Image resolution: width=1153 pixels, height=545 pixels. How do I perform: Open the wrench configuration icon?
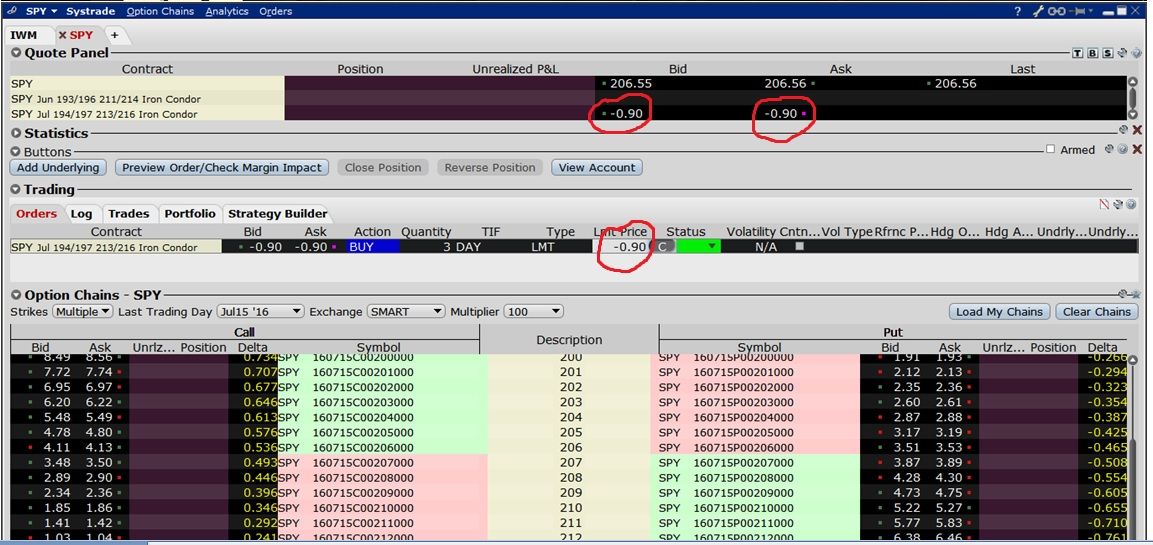[x=1038, y=11]
